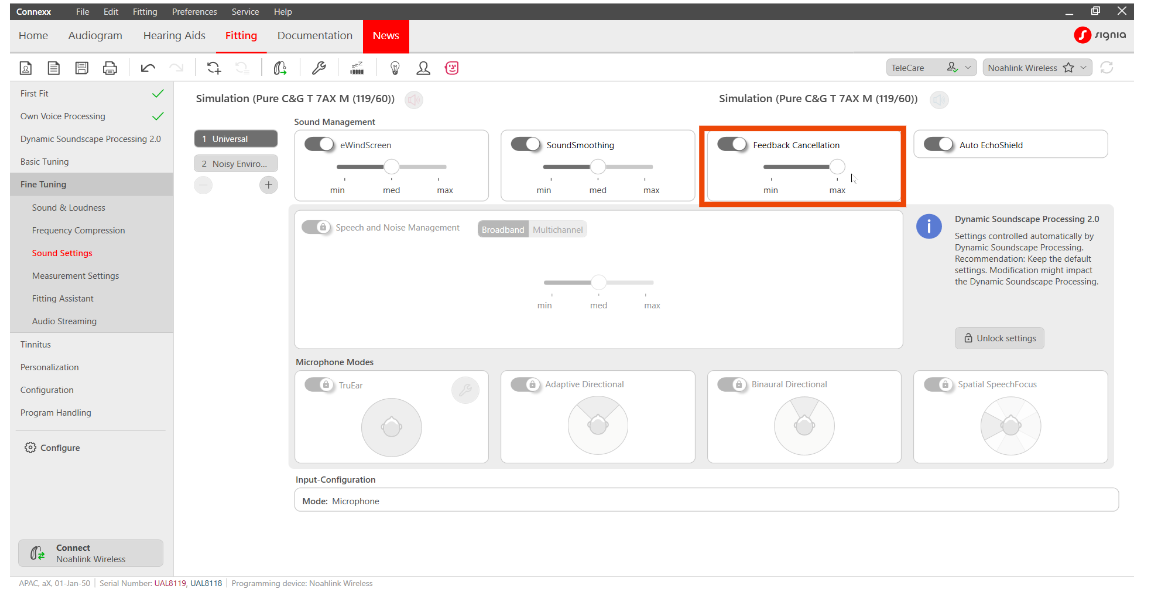Click the Input-Configuration Mode field

[x=706, y=501]
